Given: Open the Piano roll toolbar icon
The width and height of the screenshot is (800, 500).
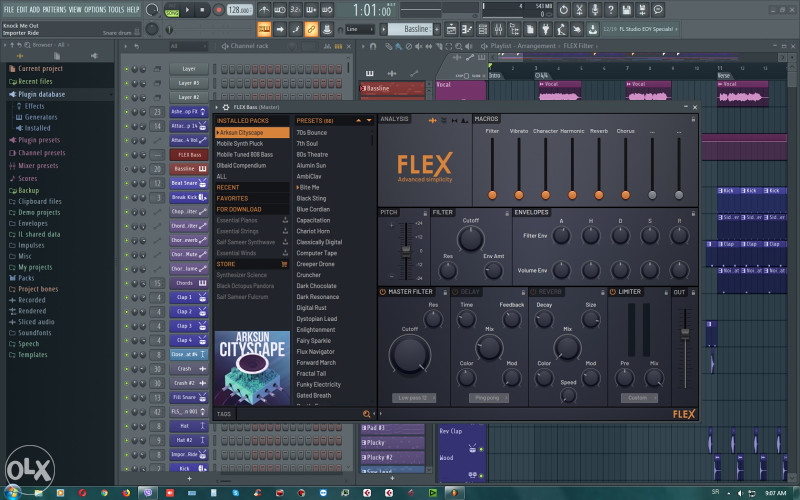Looking at the screenshot, I should click(x=467, y=29).
